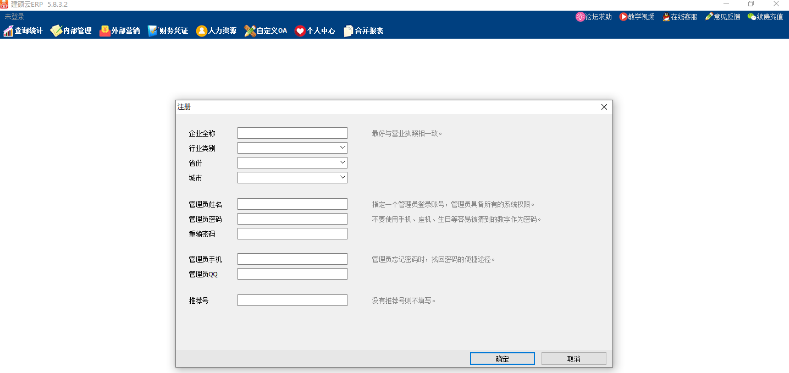Screen dimensions: 789x373
Task: Expand the 省份 province dropdown
Action: (342, 163)
